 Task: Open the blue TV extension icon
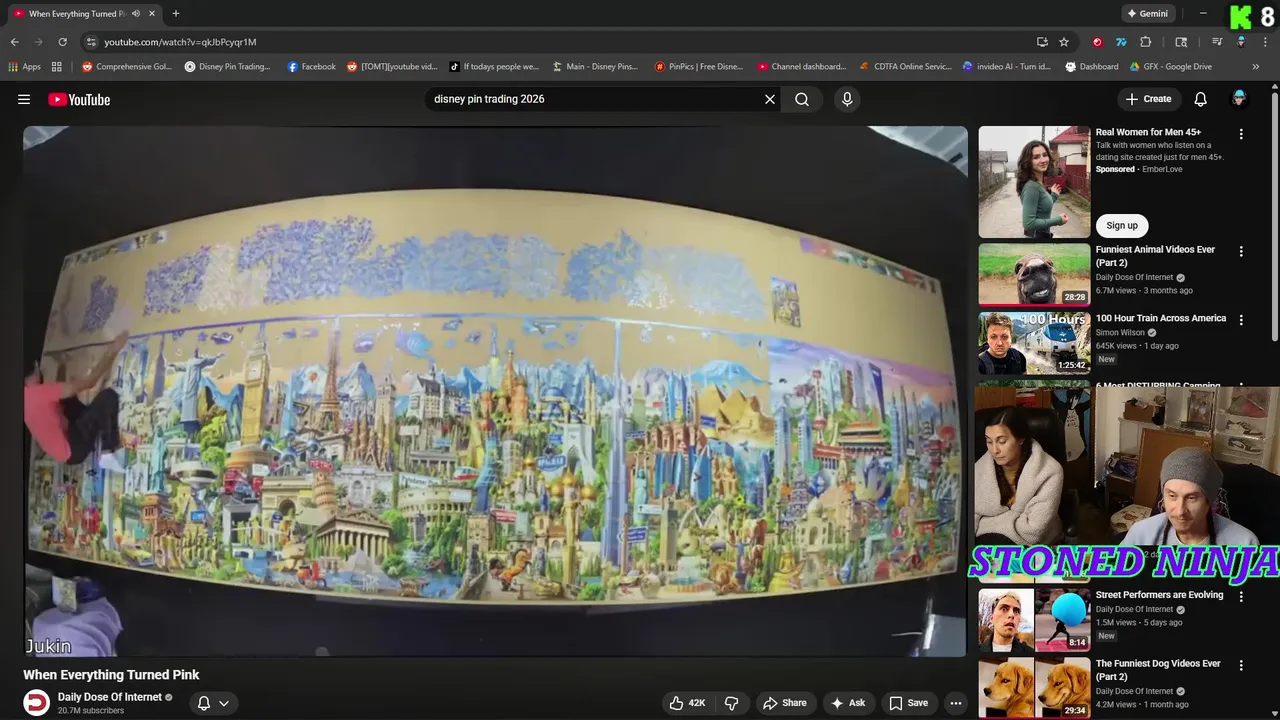coord(1121,42)
